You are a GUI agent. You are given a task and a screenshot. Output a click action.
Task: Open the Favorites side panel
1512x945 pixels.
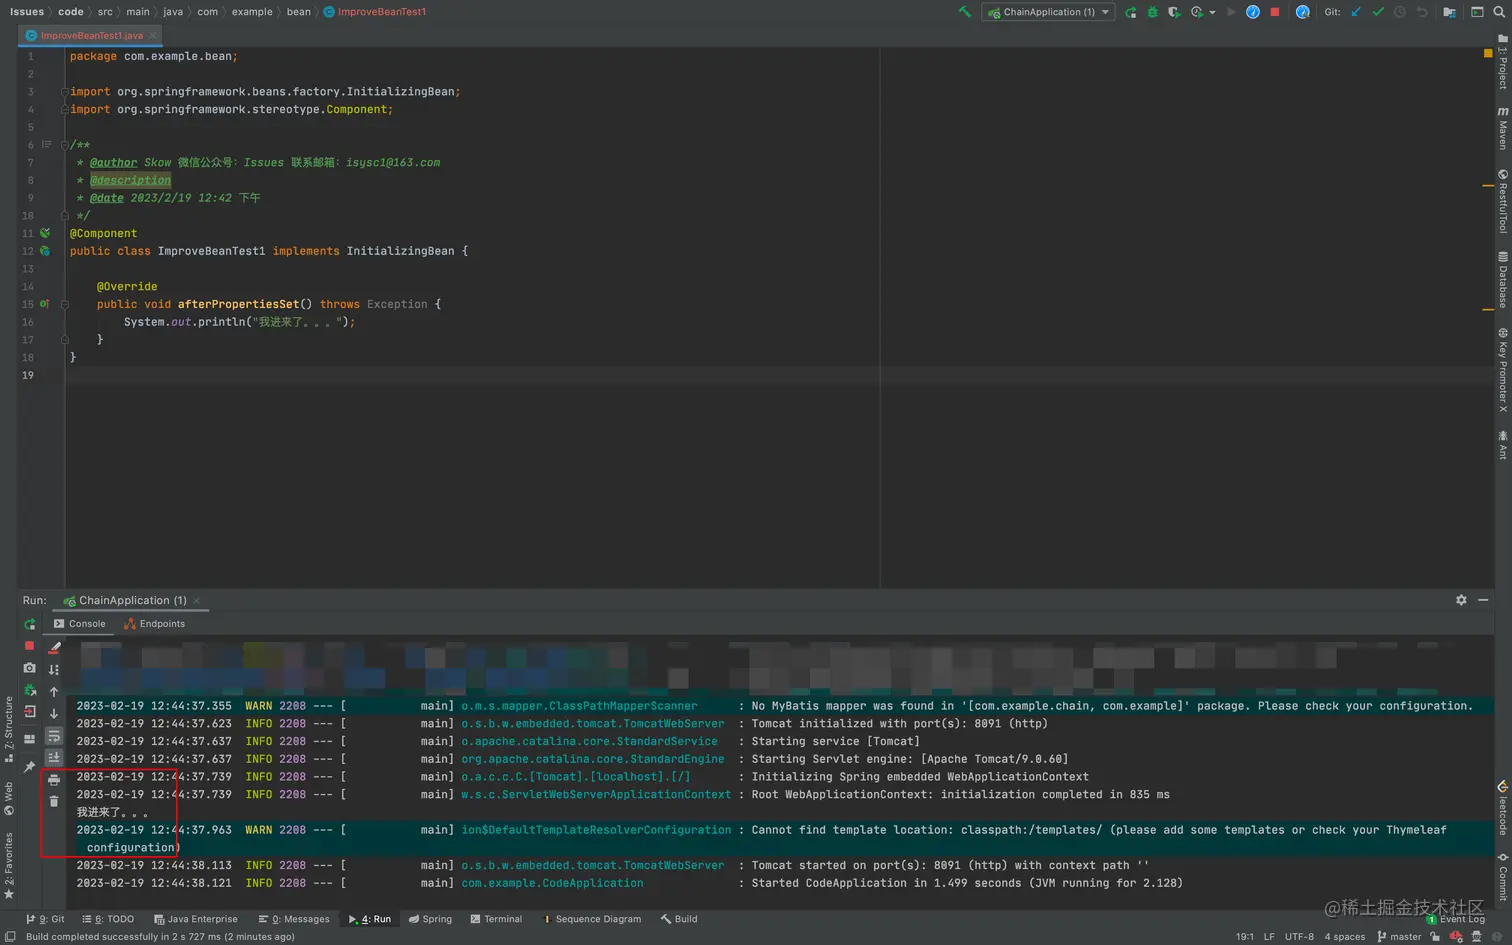pyautogui.click(x=9, y=866)
